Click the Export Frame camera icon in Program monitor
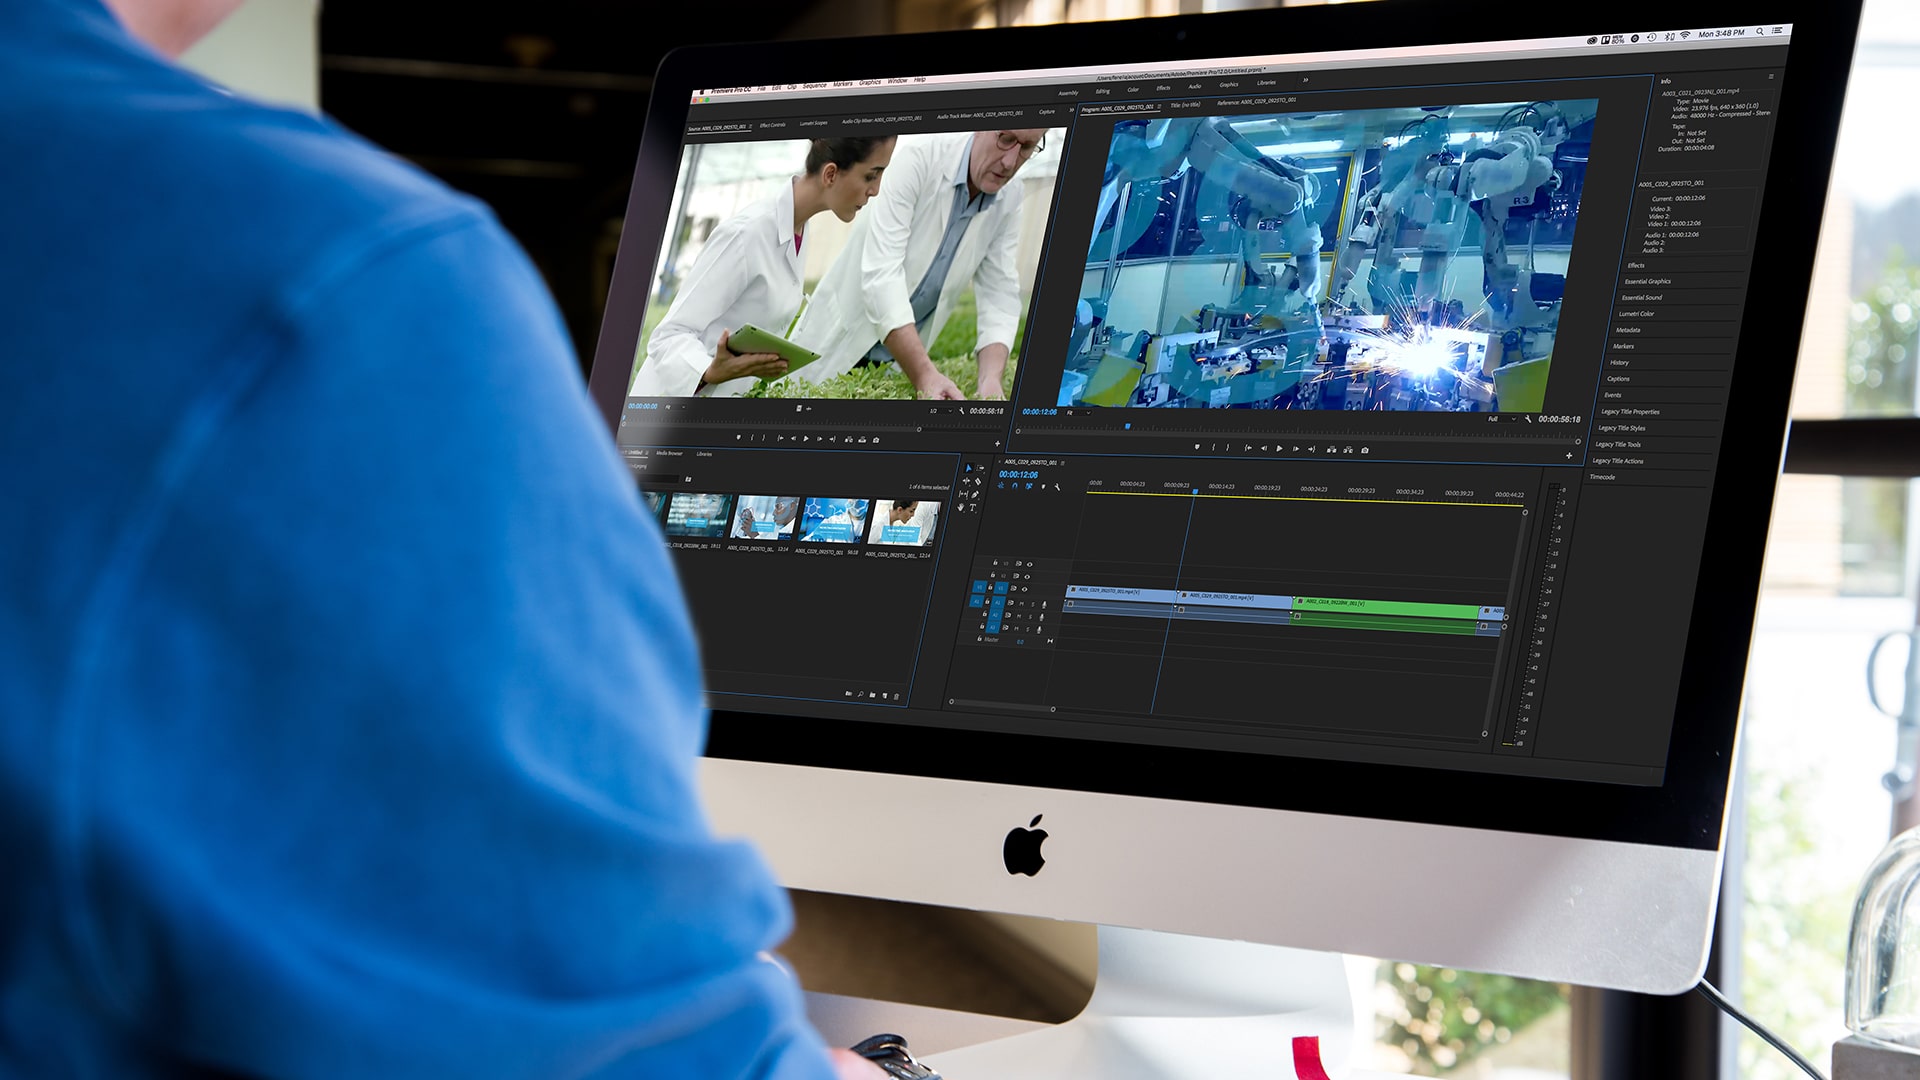Viewport: 1920px width, 1080px height. pyautogui.click(x=1365, y=450)
